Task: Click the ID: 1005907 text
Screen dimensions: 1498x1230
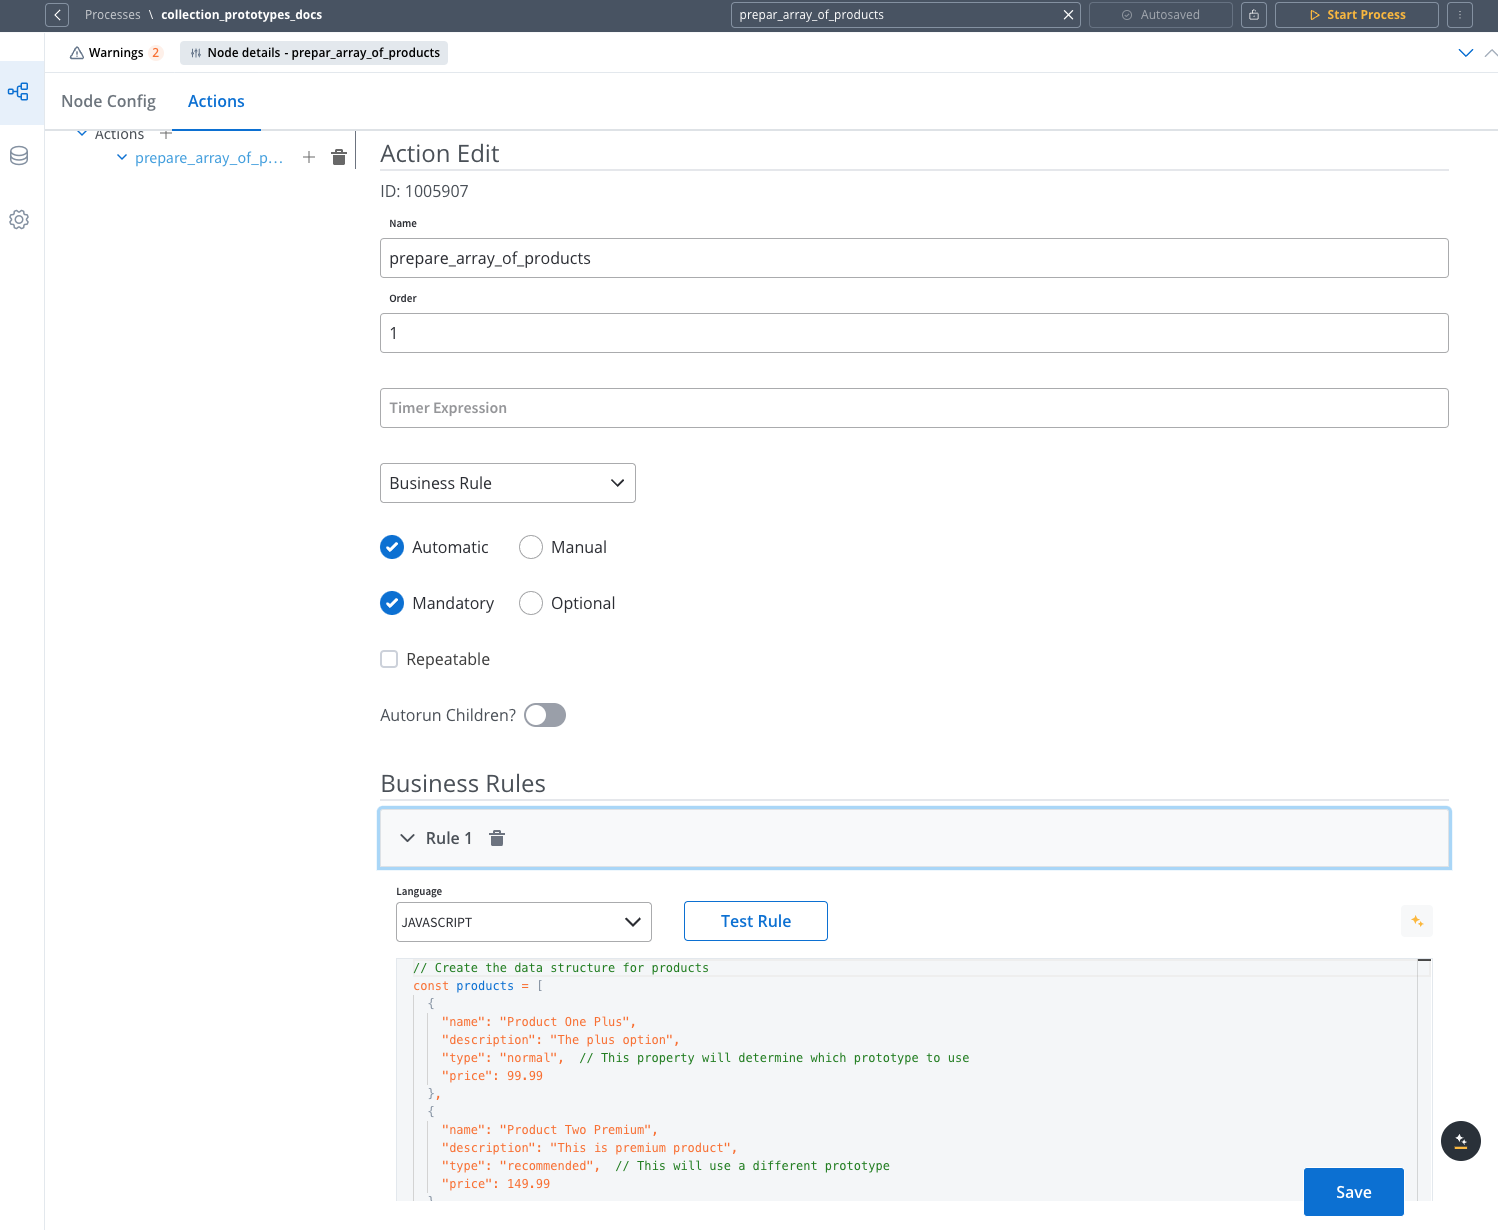Action: pyautogui.click(x=424, y=191)
